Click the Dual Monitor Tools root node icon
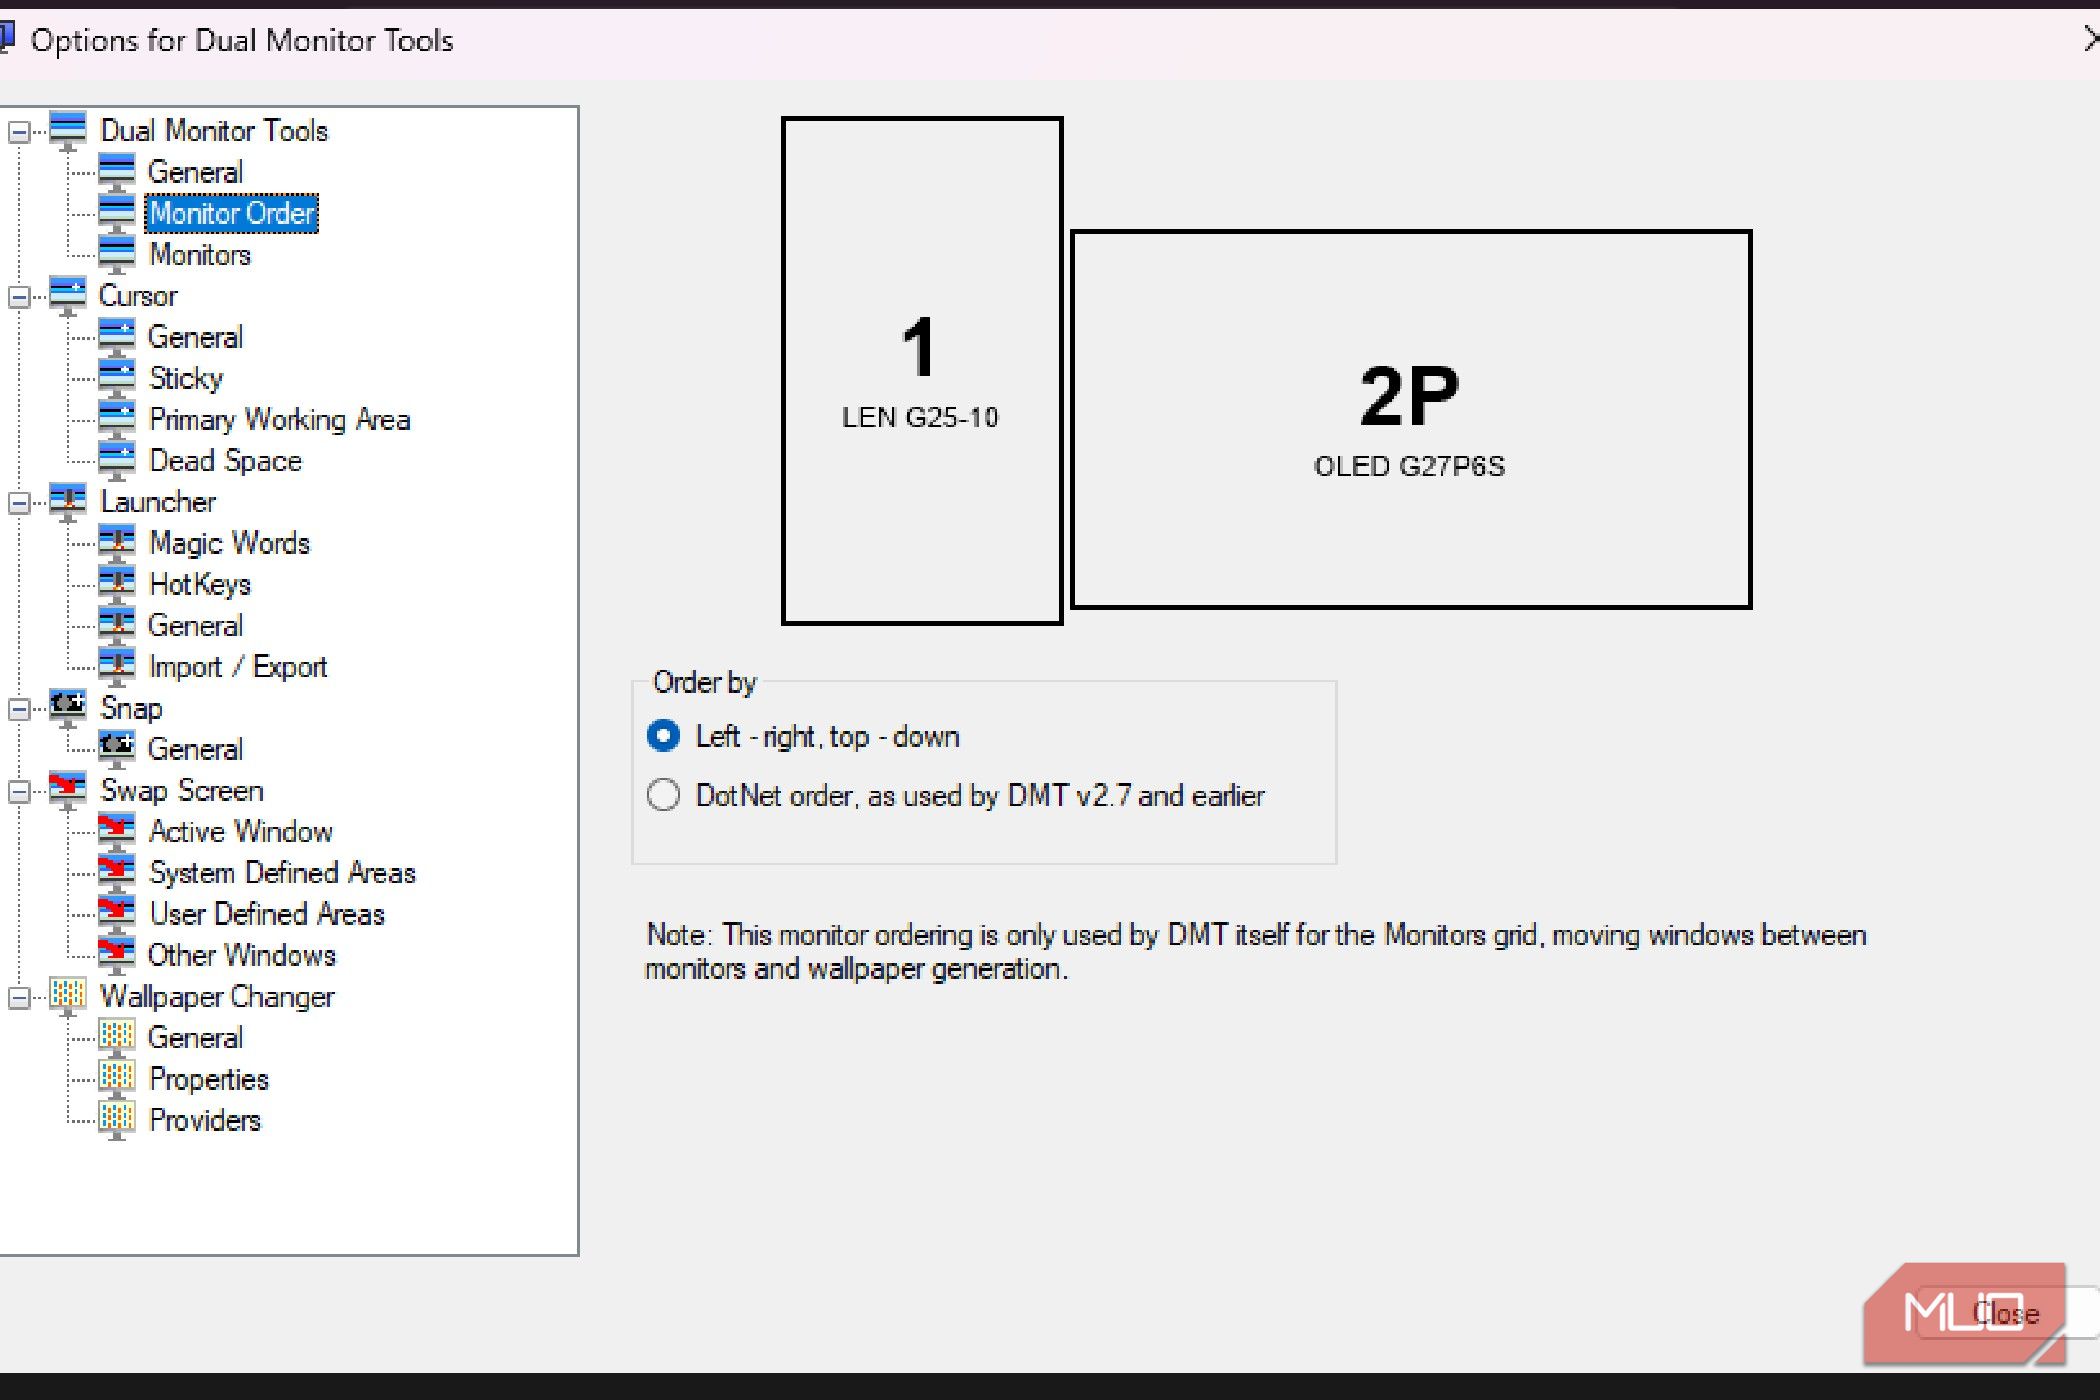 (x=68, y=131)
